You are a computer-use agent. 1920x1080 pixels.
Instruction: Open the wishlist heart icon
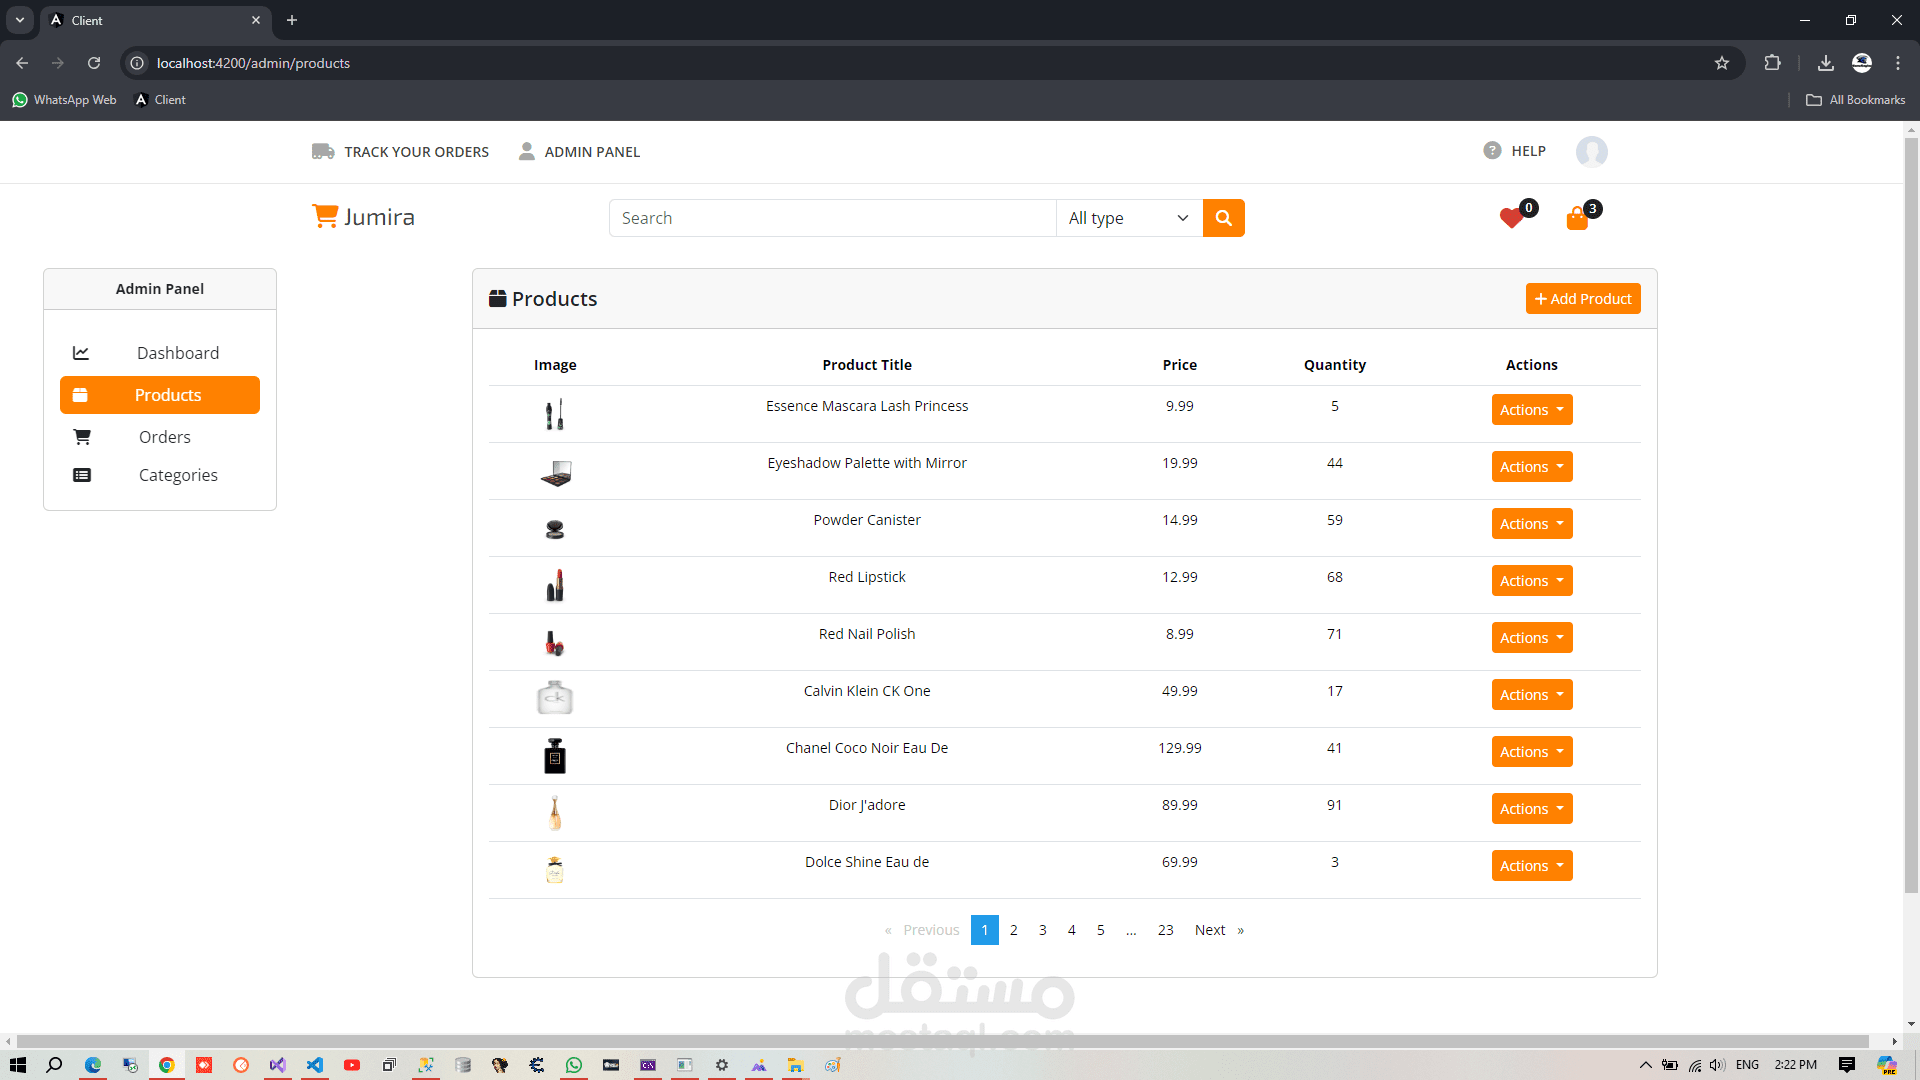tap(1511, 218)
